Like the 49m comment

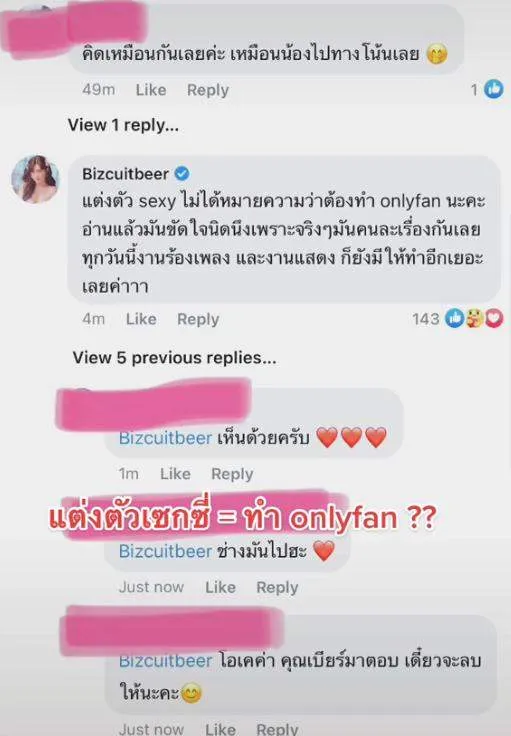tap(151, 90)
